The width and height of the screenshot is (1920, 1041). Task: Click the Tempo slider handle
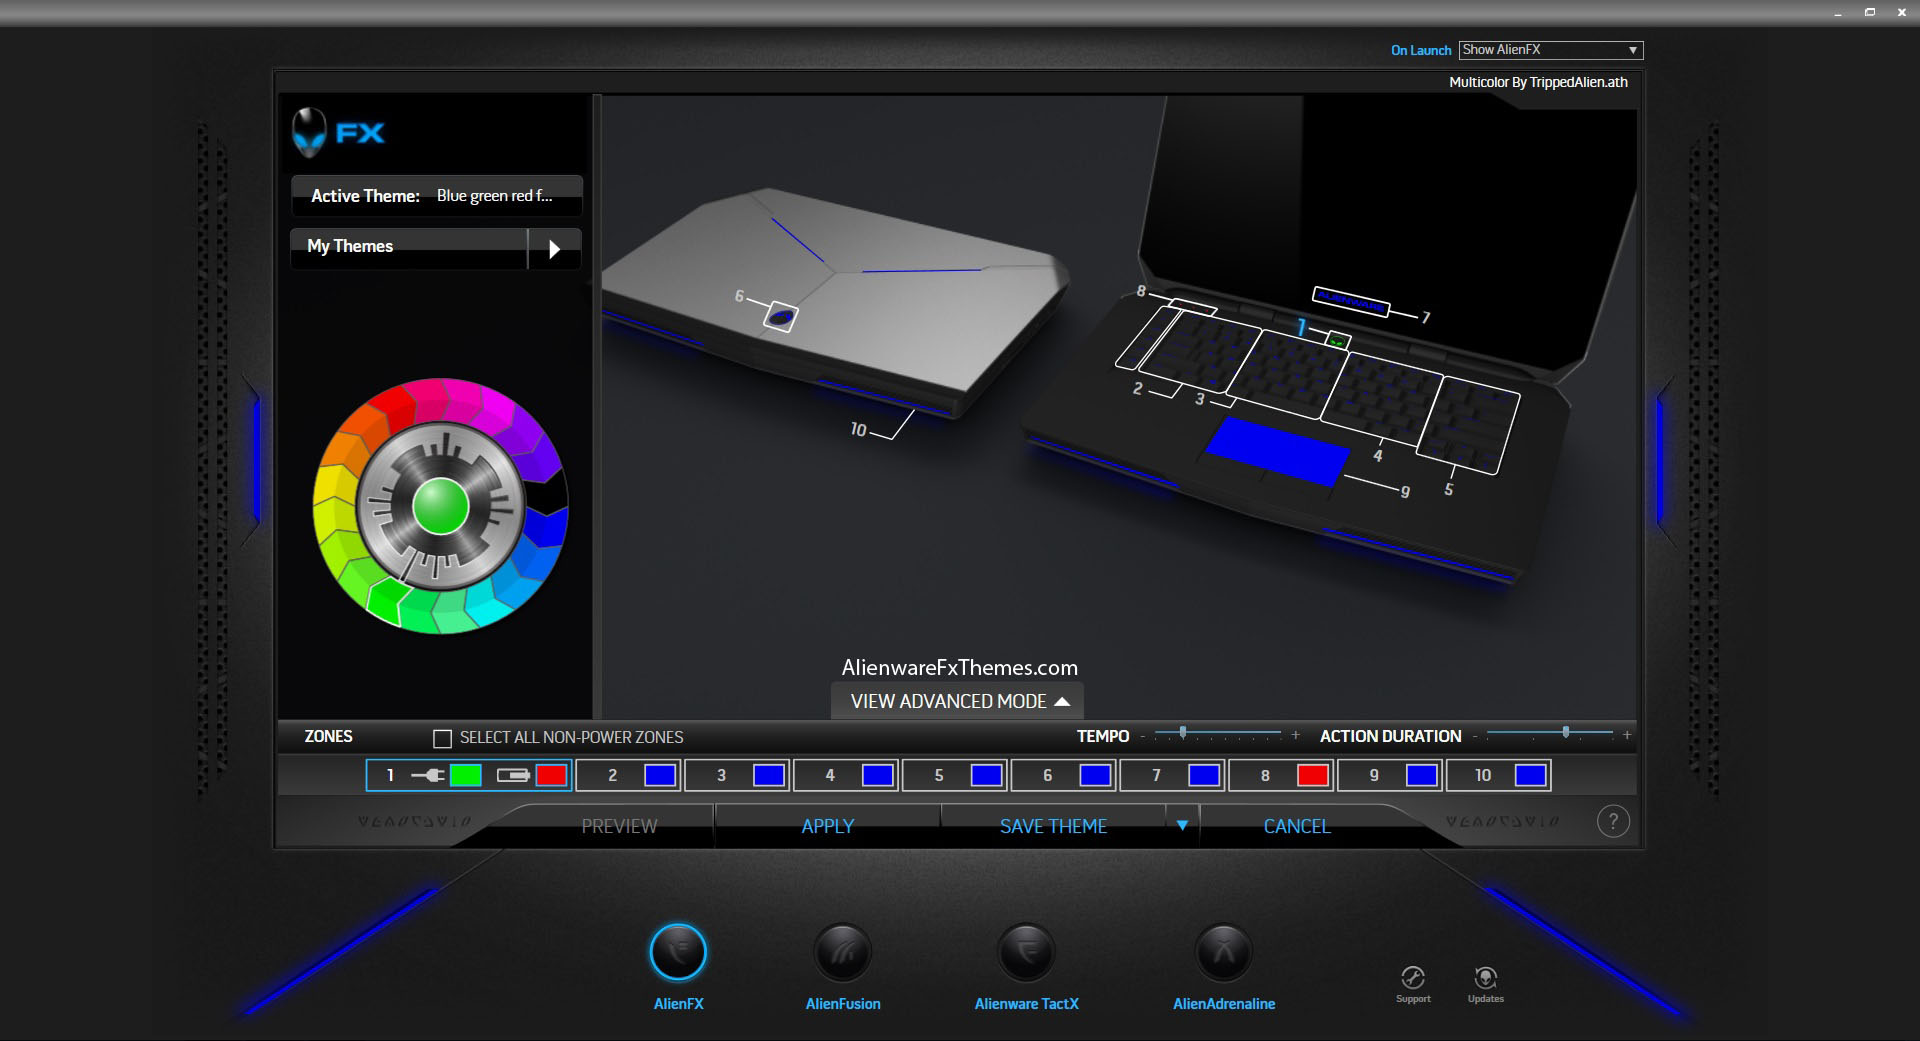coord(1183,732)
